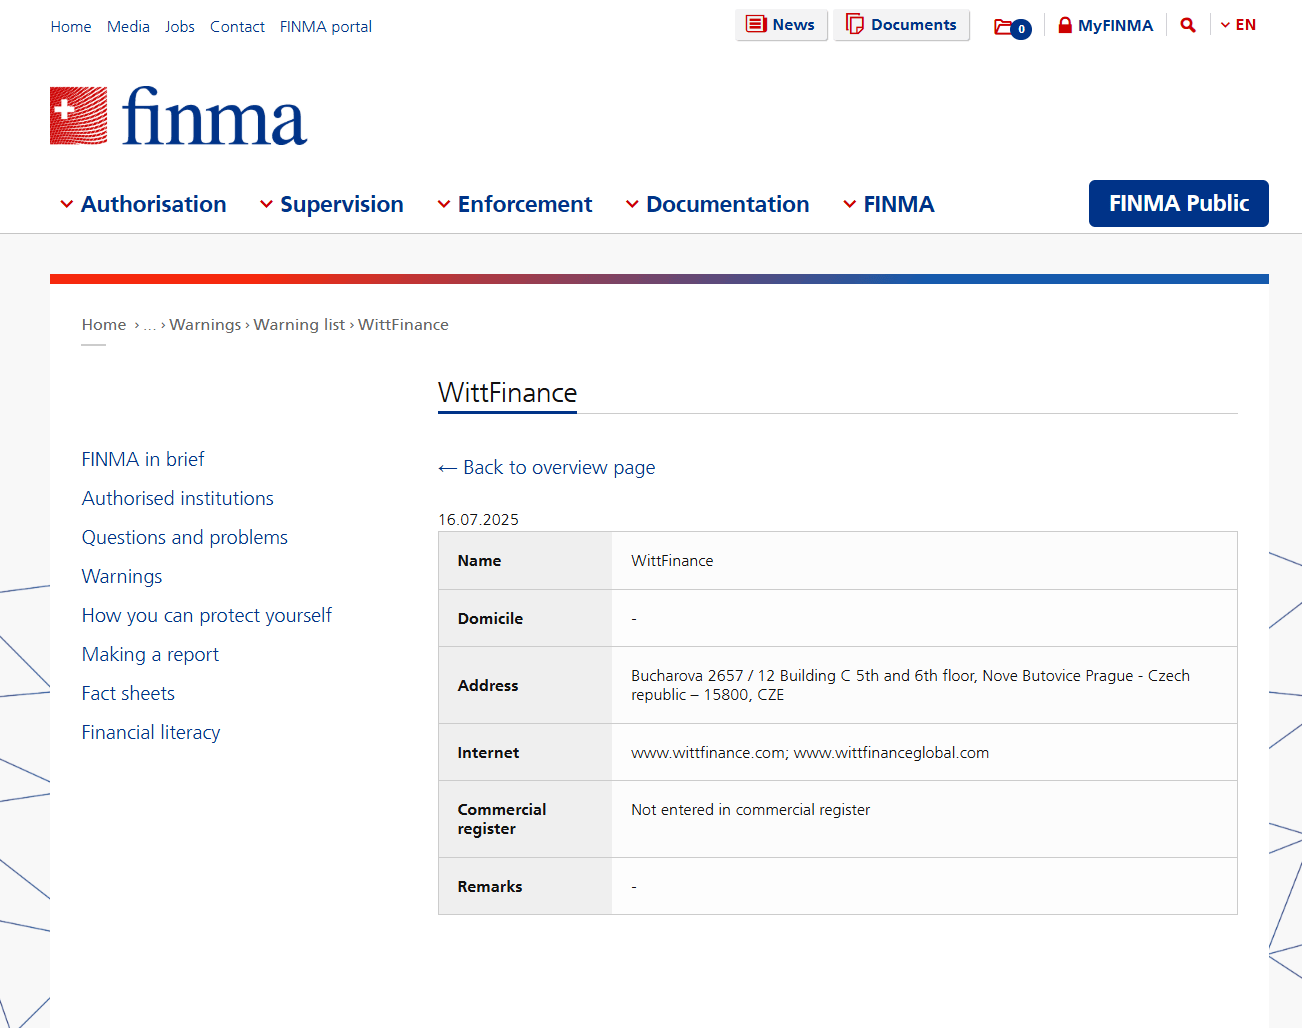Open the FINMA portal link

326,27
